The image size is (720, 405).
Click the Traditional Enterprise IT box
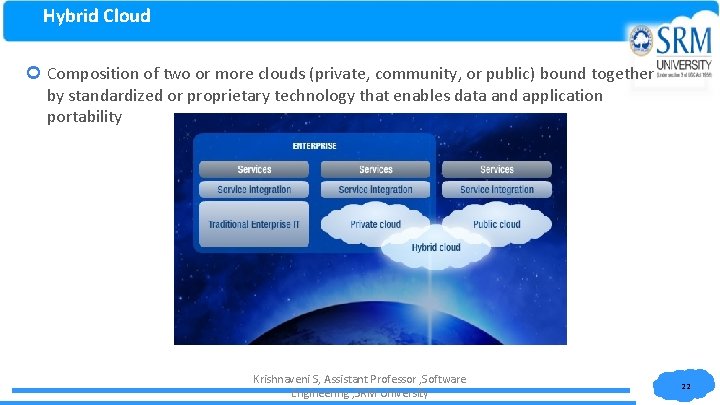point(254,224)
